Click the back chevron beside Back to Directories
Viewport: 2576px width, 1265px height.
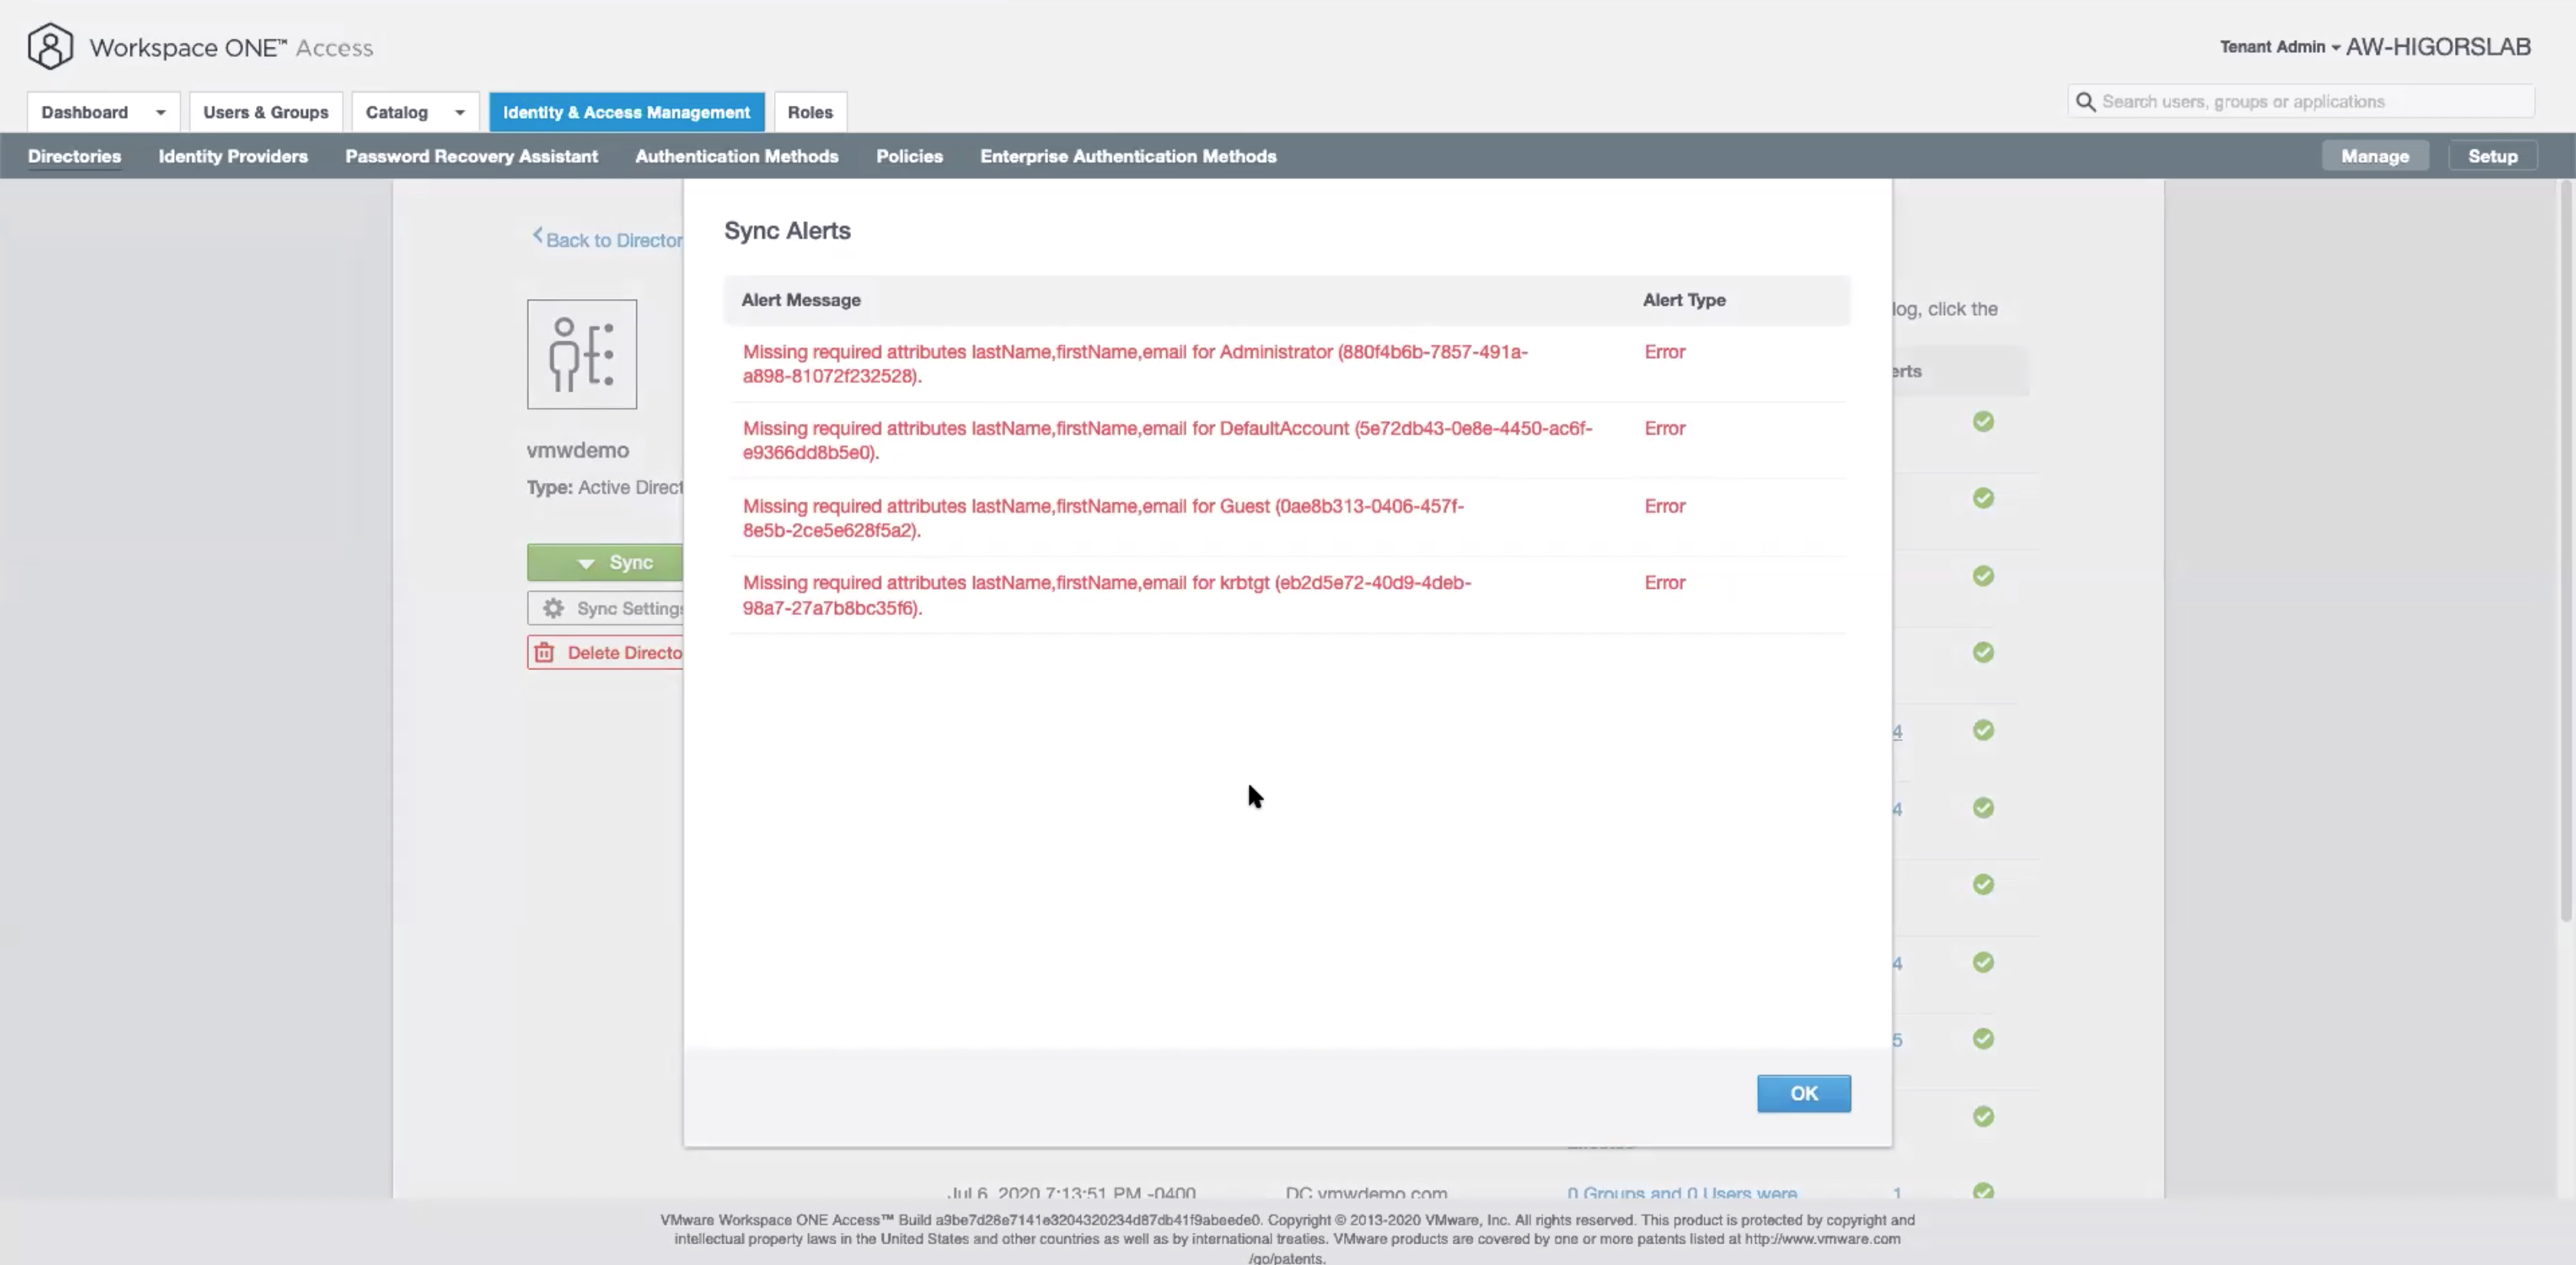[537, 236]
